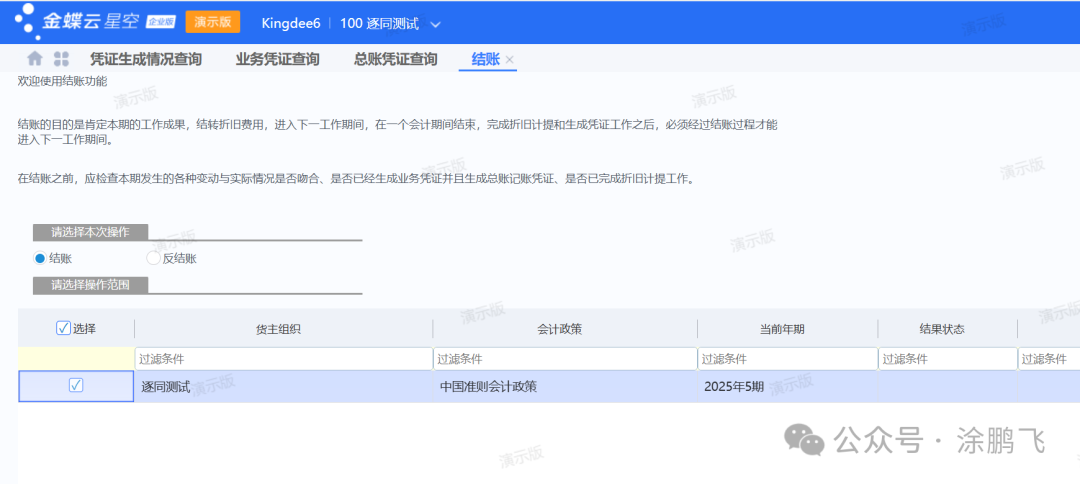The height and width of the screenshot is (484, 1080).
Task: Click filter field under 会计政策
Action: (x=564, y=359)
